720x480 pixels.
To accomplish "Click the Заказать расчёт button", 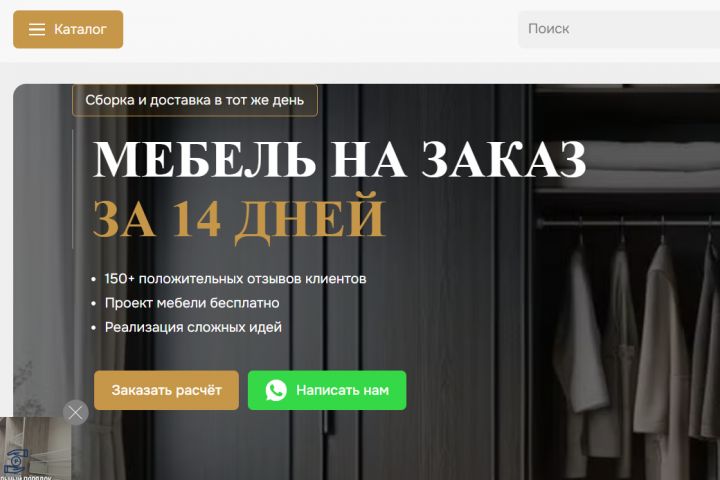I will click(x=166, y=390).
